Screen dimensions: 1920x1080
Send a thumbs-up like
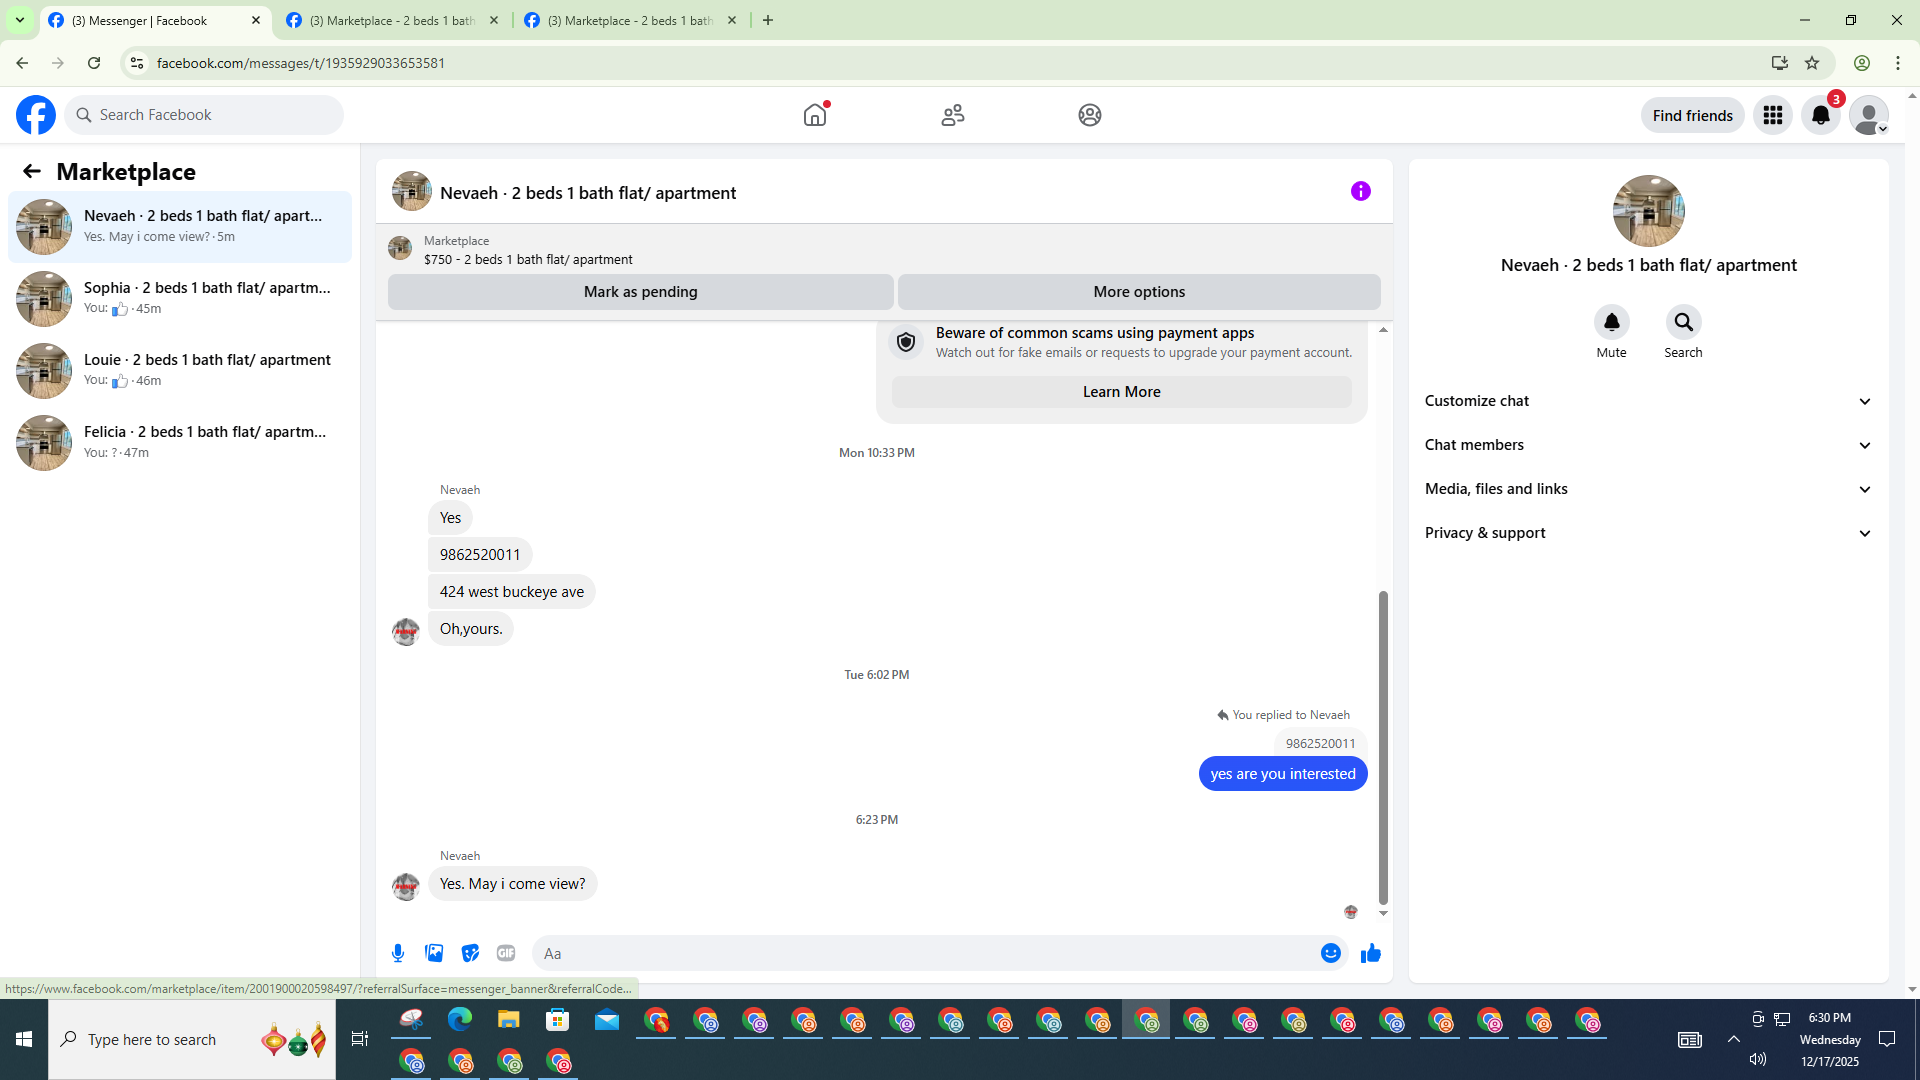(1370, 953)
